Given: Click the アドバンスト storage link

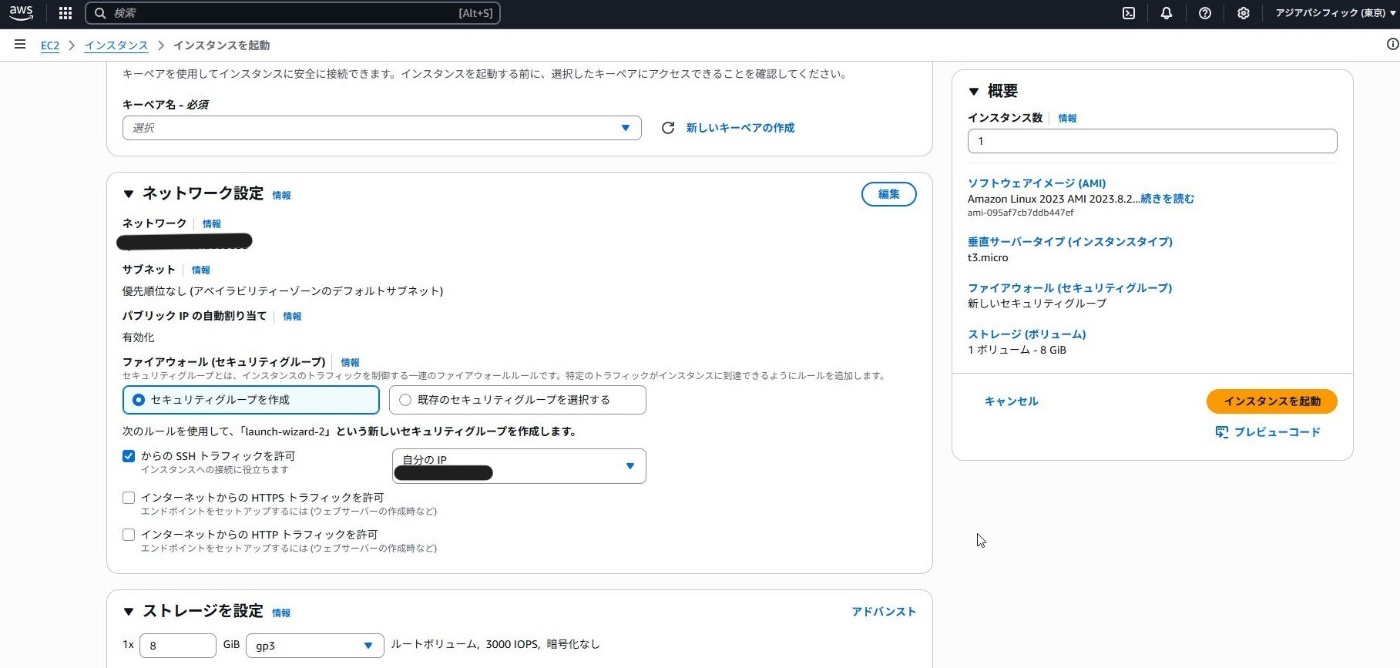Looking at the screenshot, I should tap(884, 612).
